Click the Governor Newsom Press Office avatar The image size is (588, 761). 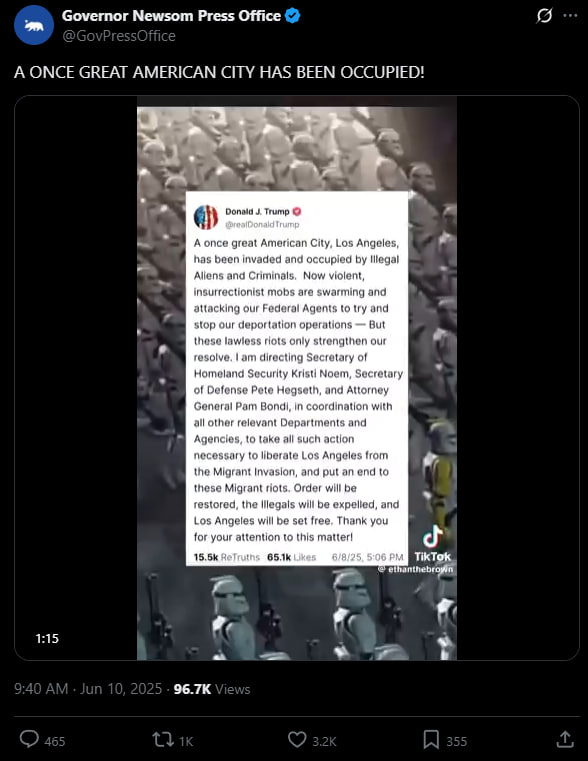[x=33, y=25]
